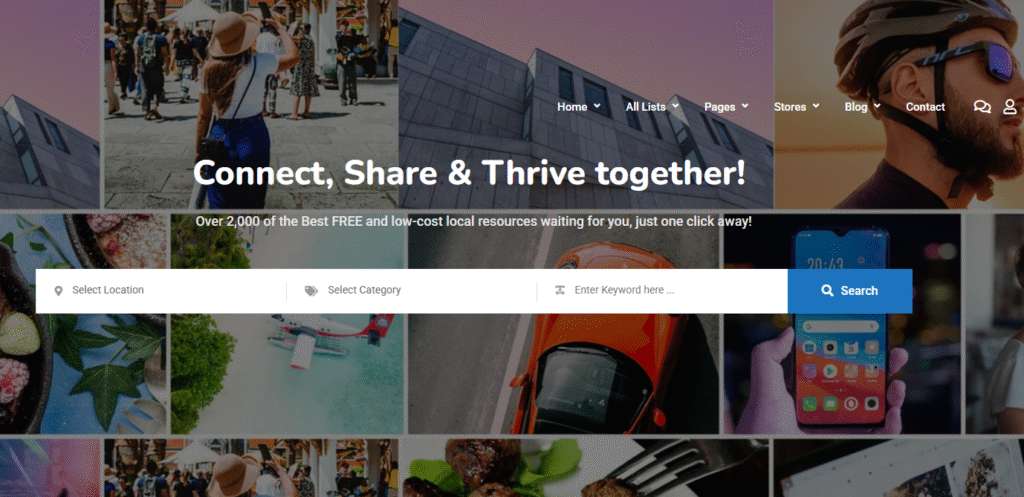
Task: Click the magnifier icon in Search
Action: point(827,291)
